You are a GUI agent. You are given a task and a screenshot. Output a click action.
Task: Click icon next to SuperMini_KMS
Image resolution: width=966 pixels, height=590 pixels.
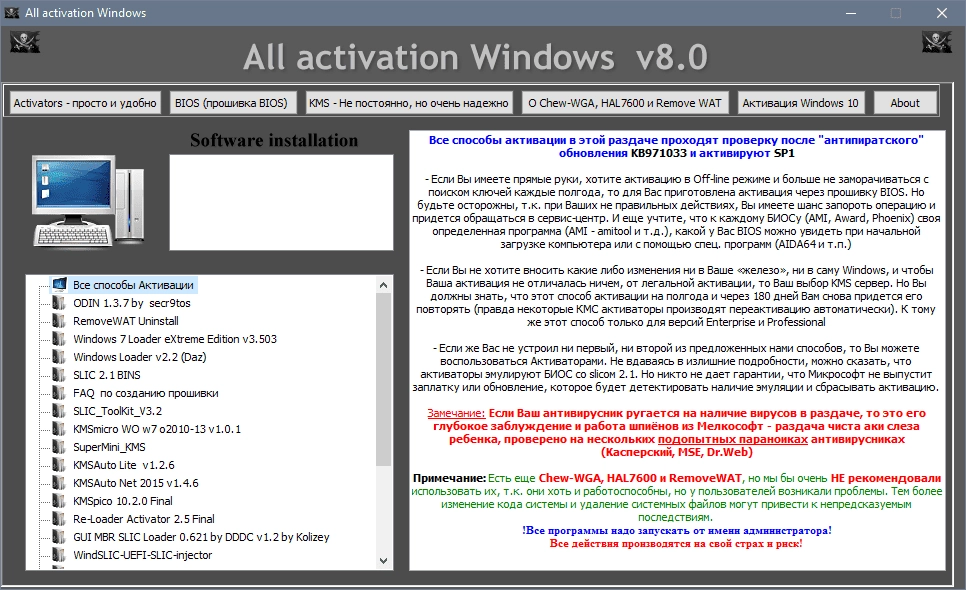pos(59,447)
